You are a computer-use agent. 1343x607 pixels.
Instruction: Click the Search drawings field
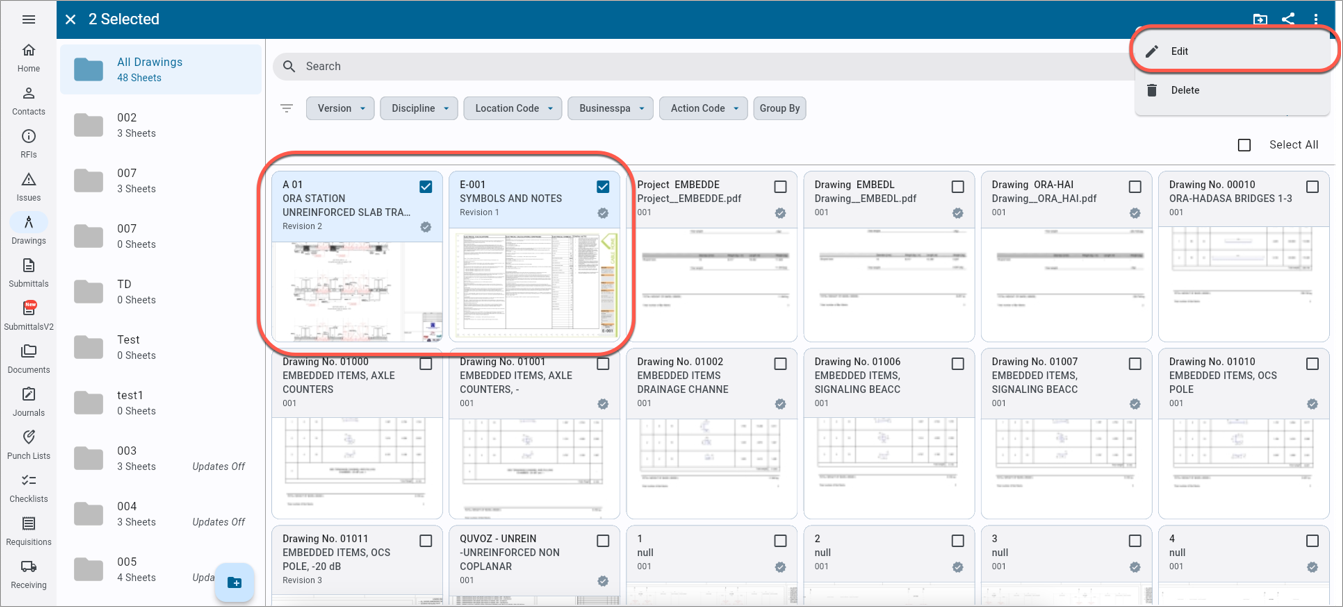click(x=700, y=66)
